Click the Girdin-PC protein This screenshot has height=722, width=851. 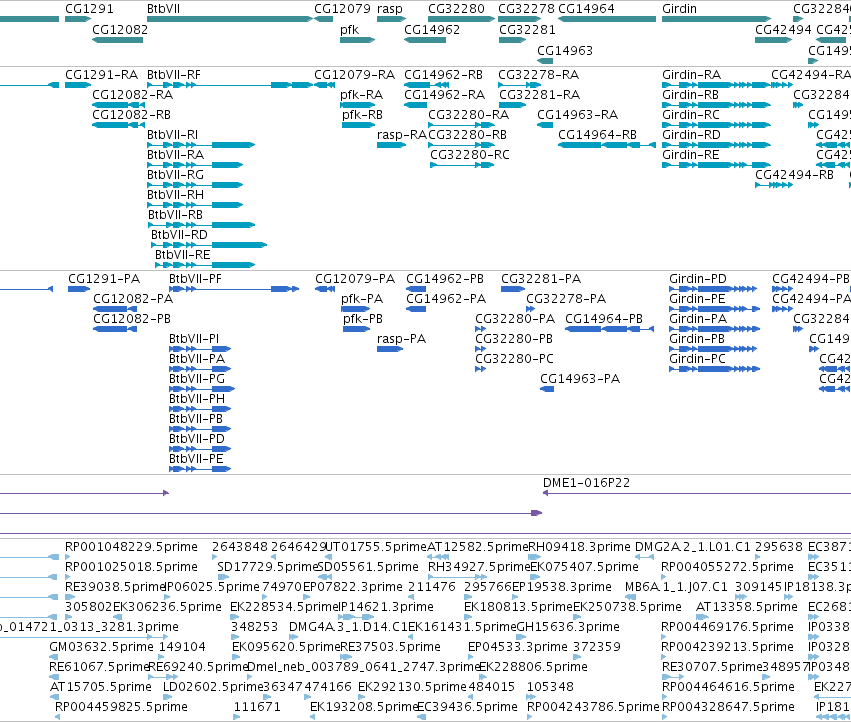[714, 369]
